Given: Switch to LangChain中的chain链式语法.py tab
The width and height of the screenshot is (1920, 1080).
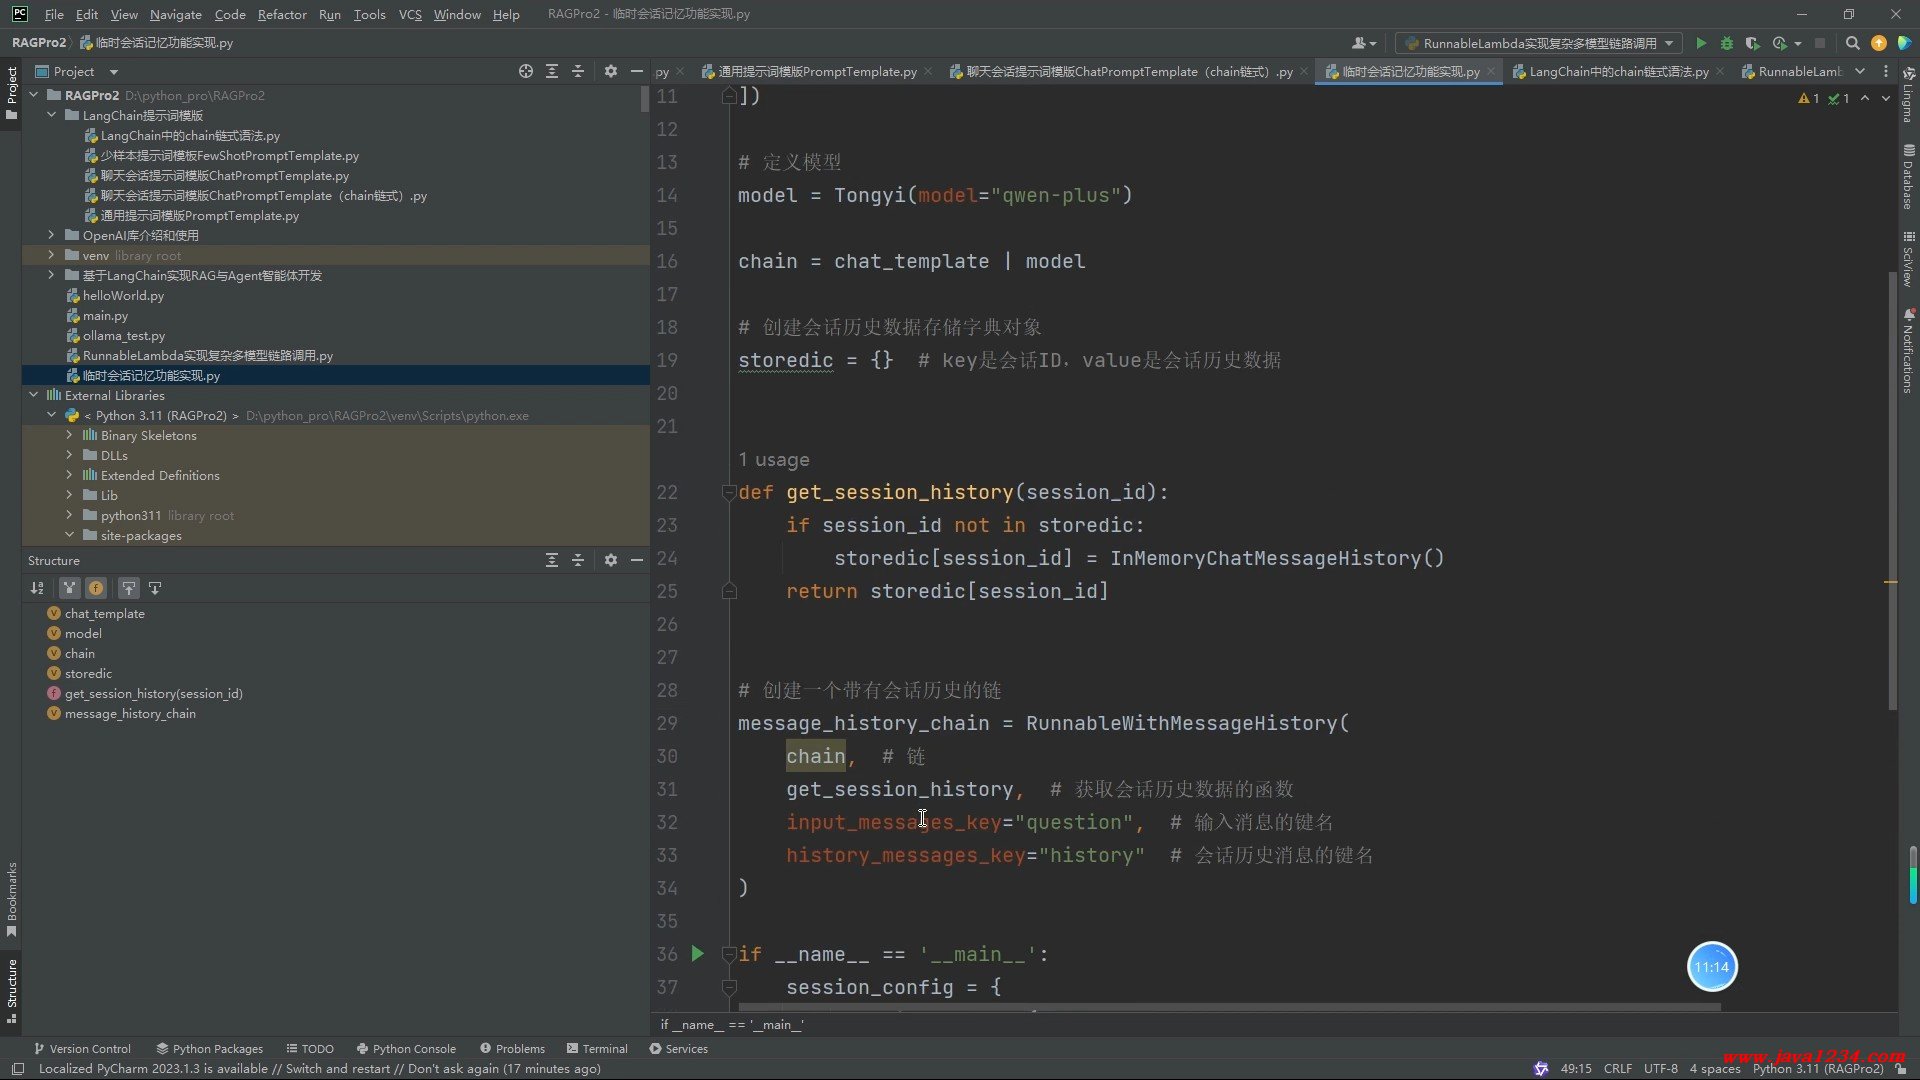Looking at the screenshot, I should (x=1617, y=71).
